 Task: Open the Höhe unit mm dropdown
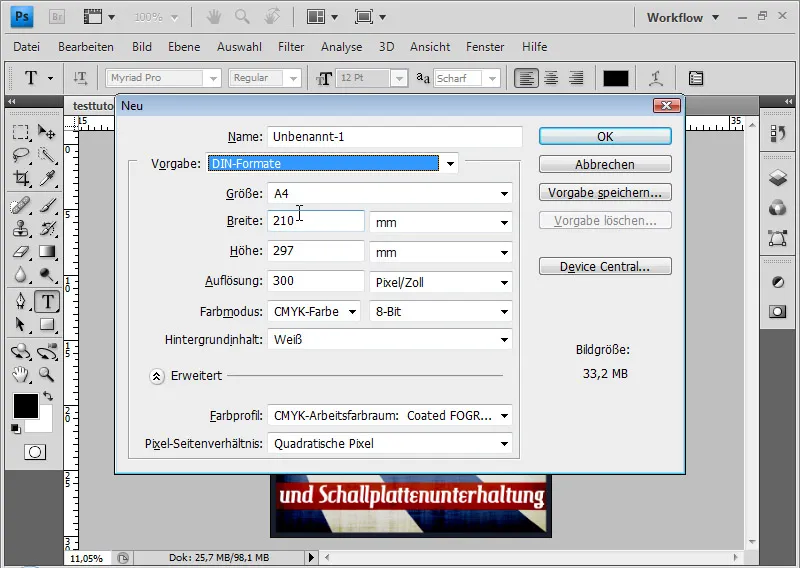[x=441, y=252]
